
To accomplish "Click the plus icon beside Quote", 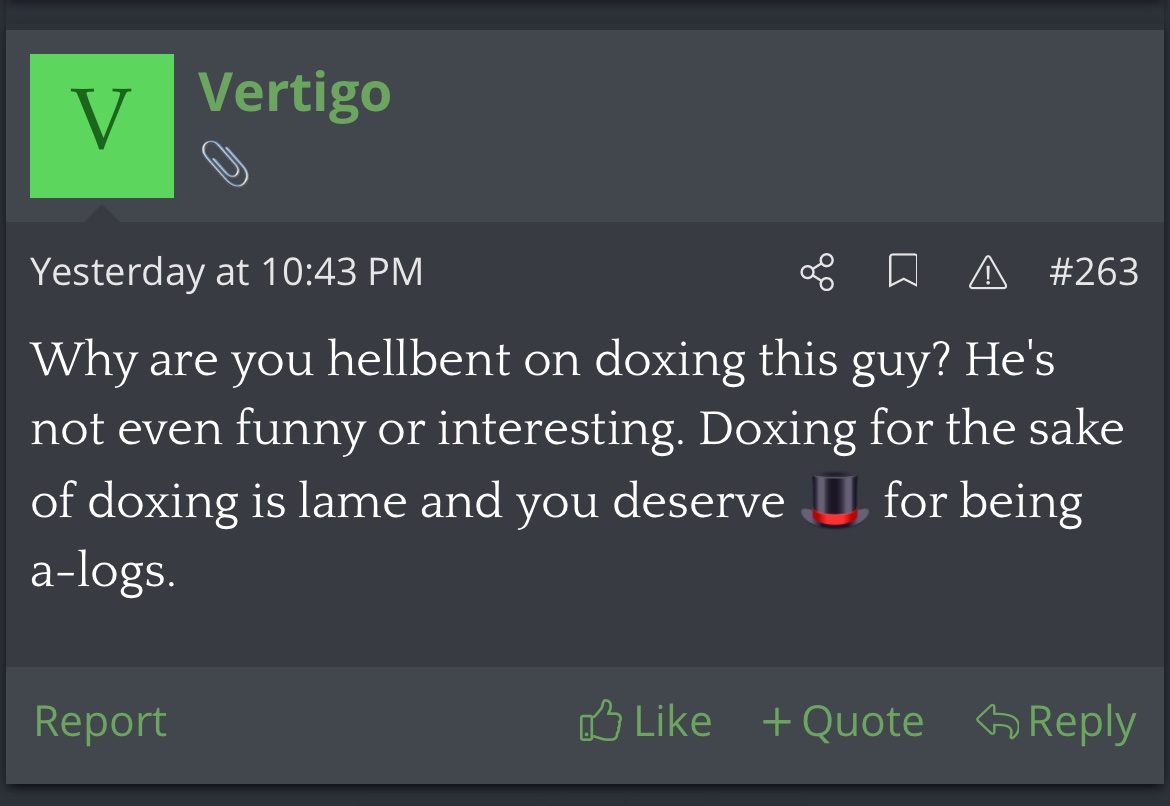I will pyautogui.click(x=777, y=722).
